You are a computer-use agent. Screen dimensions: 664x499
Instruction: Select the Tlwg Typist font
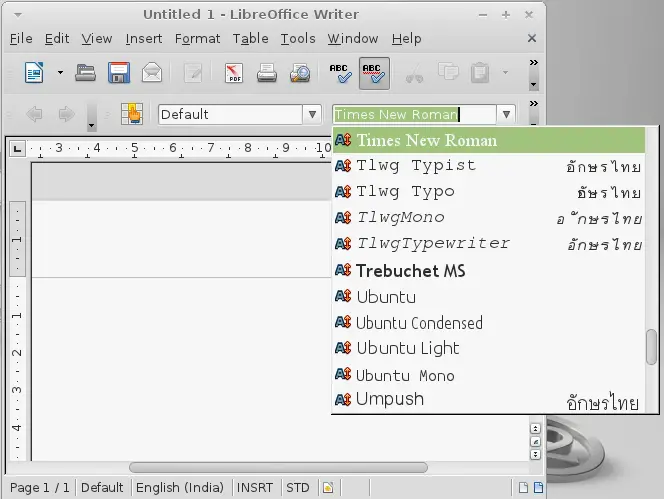pos(489,166)
